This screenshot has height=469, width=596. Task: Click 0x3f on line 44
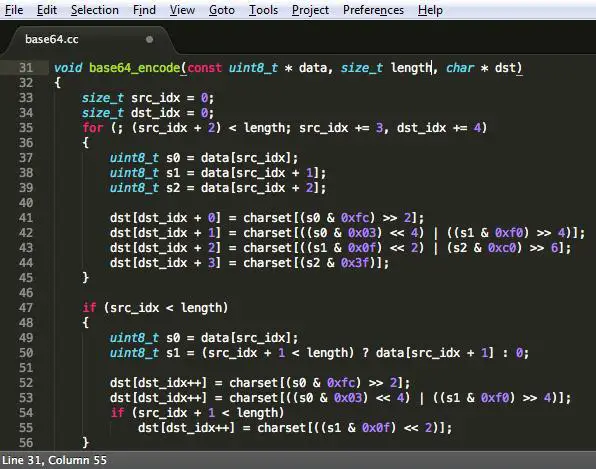pos(355,263)
